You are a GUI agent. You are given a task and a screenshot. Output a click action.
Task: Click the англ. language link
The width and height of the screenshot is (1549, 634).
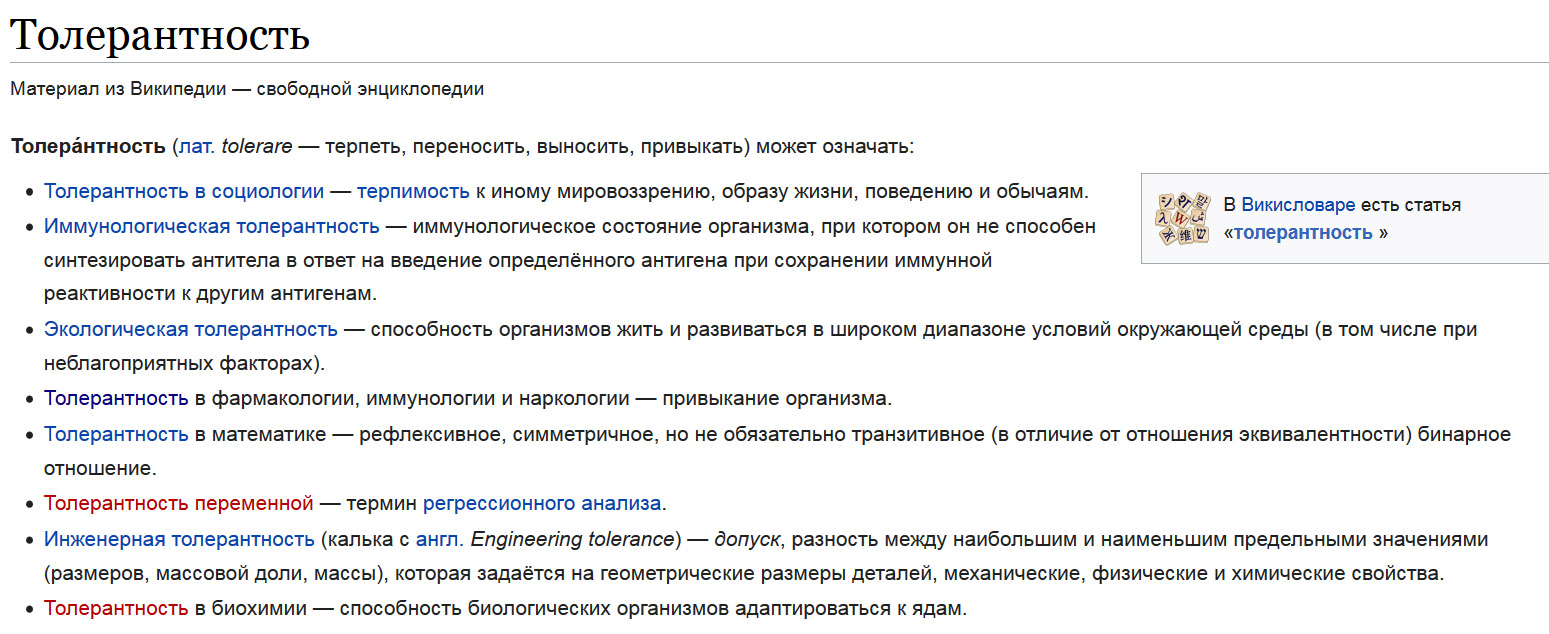point(440,539)
